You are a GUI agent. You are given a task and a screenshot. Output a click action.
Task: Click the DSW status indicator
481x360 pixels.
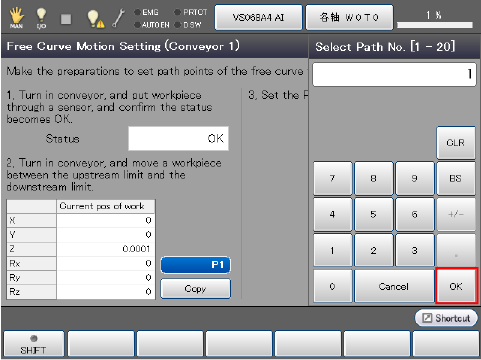[x=188, y=25]
